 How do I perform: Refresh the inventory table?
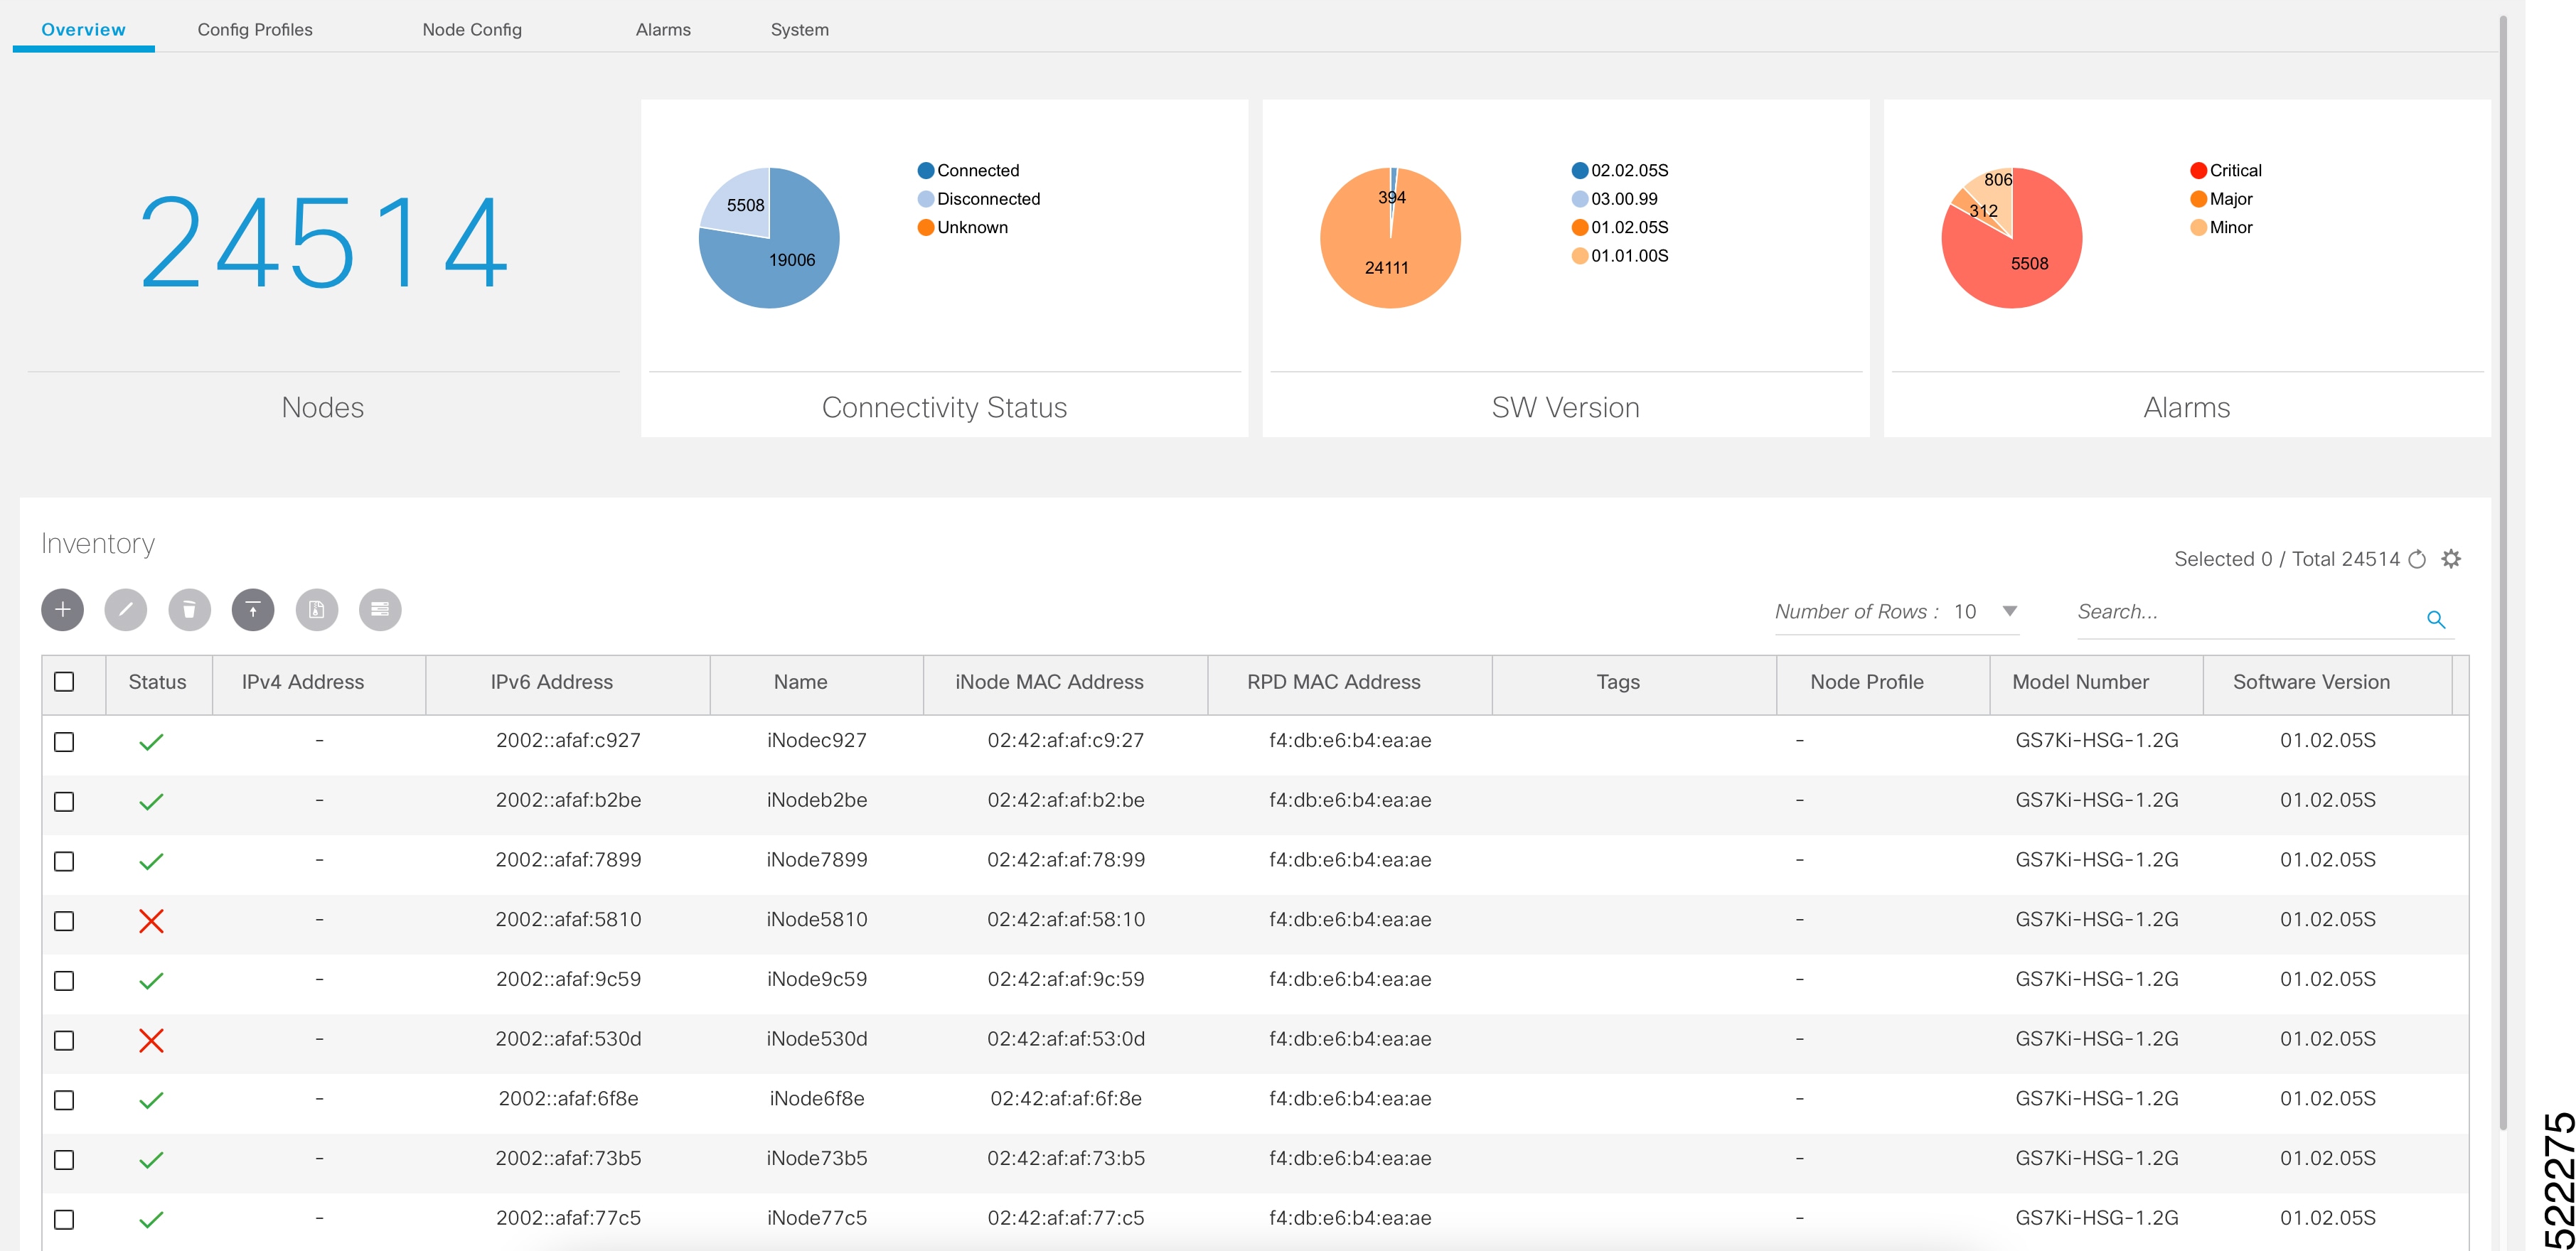coord(2416,558)
